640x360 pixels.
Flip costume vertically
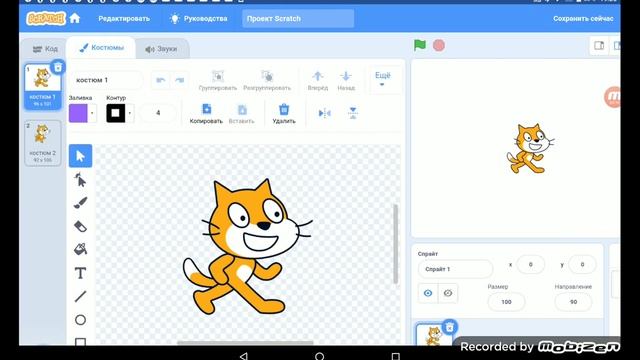coord(353,113)
